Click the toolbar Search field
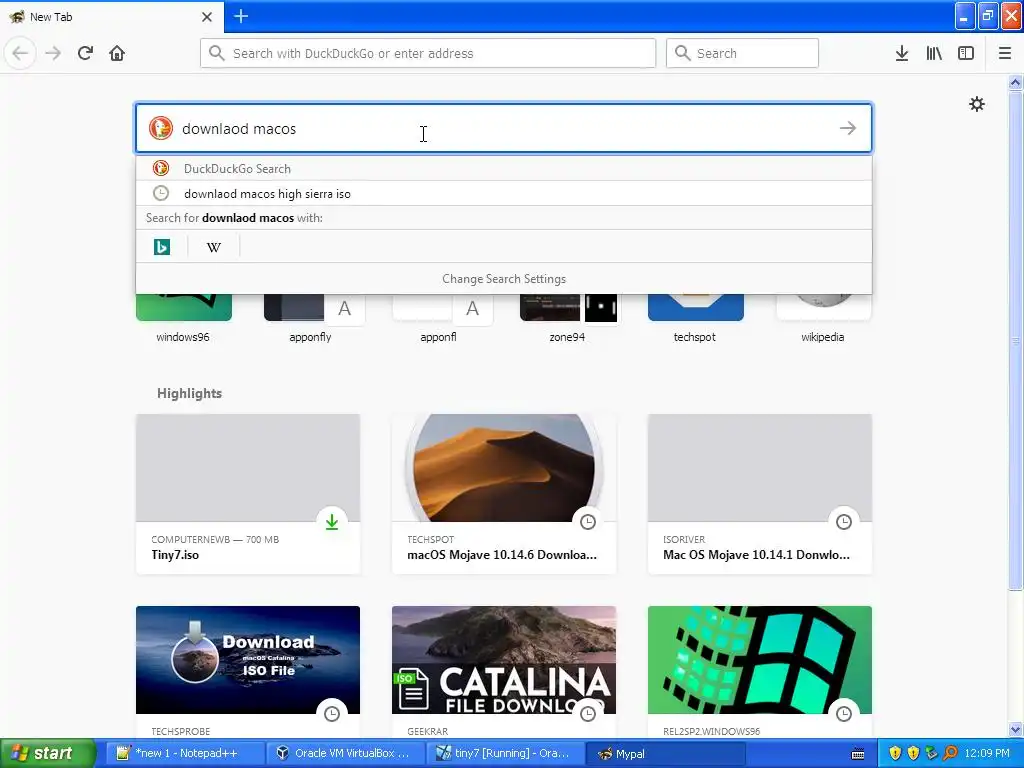 [x=742, y=53]
